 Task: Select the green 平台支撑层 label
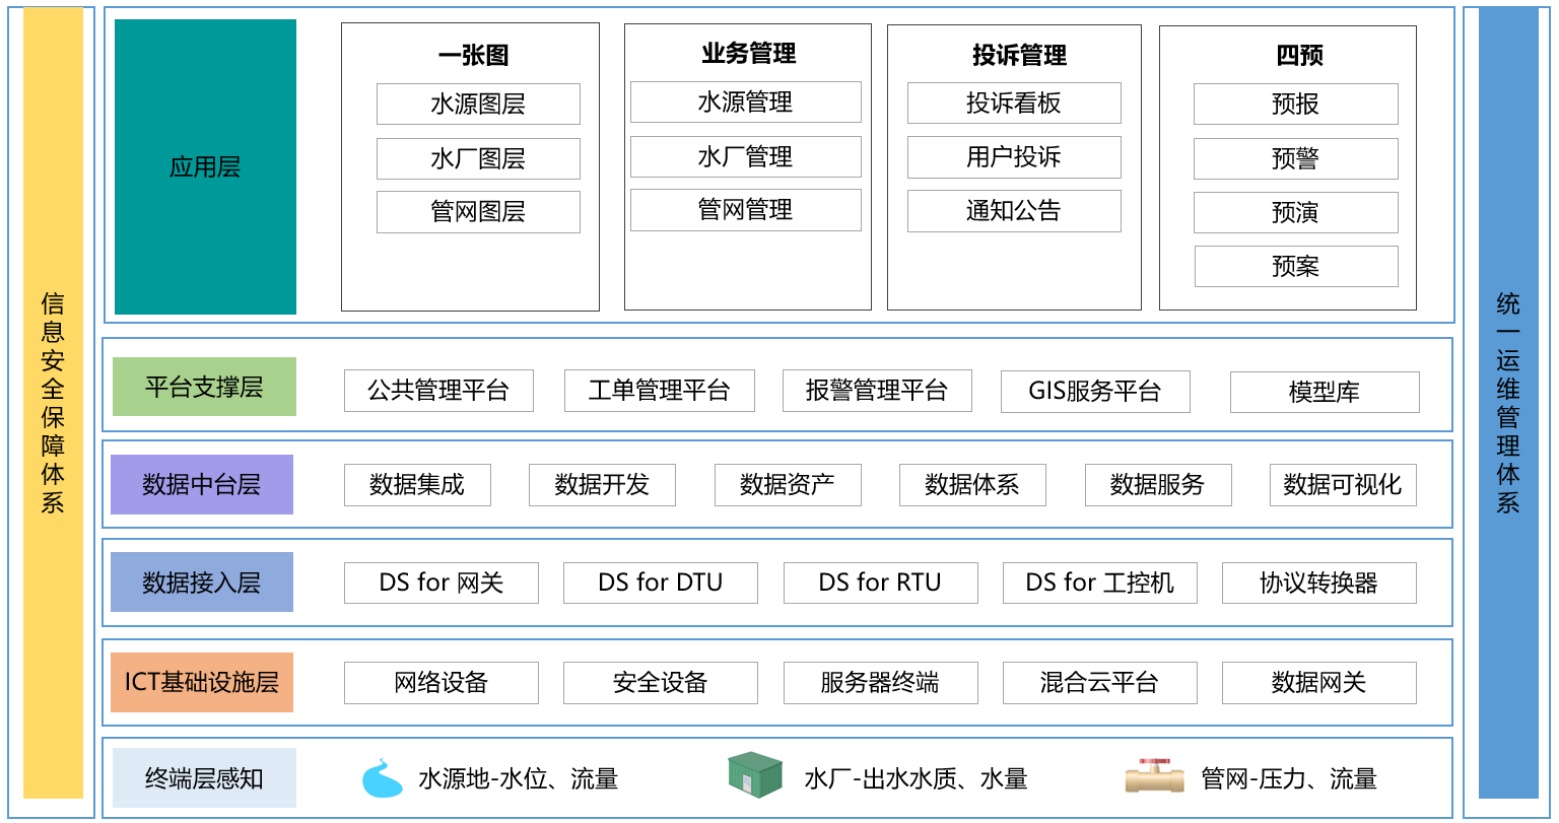204,387
